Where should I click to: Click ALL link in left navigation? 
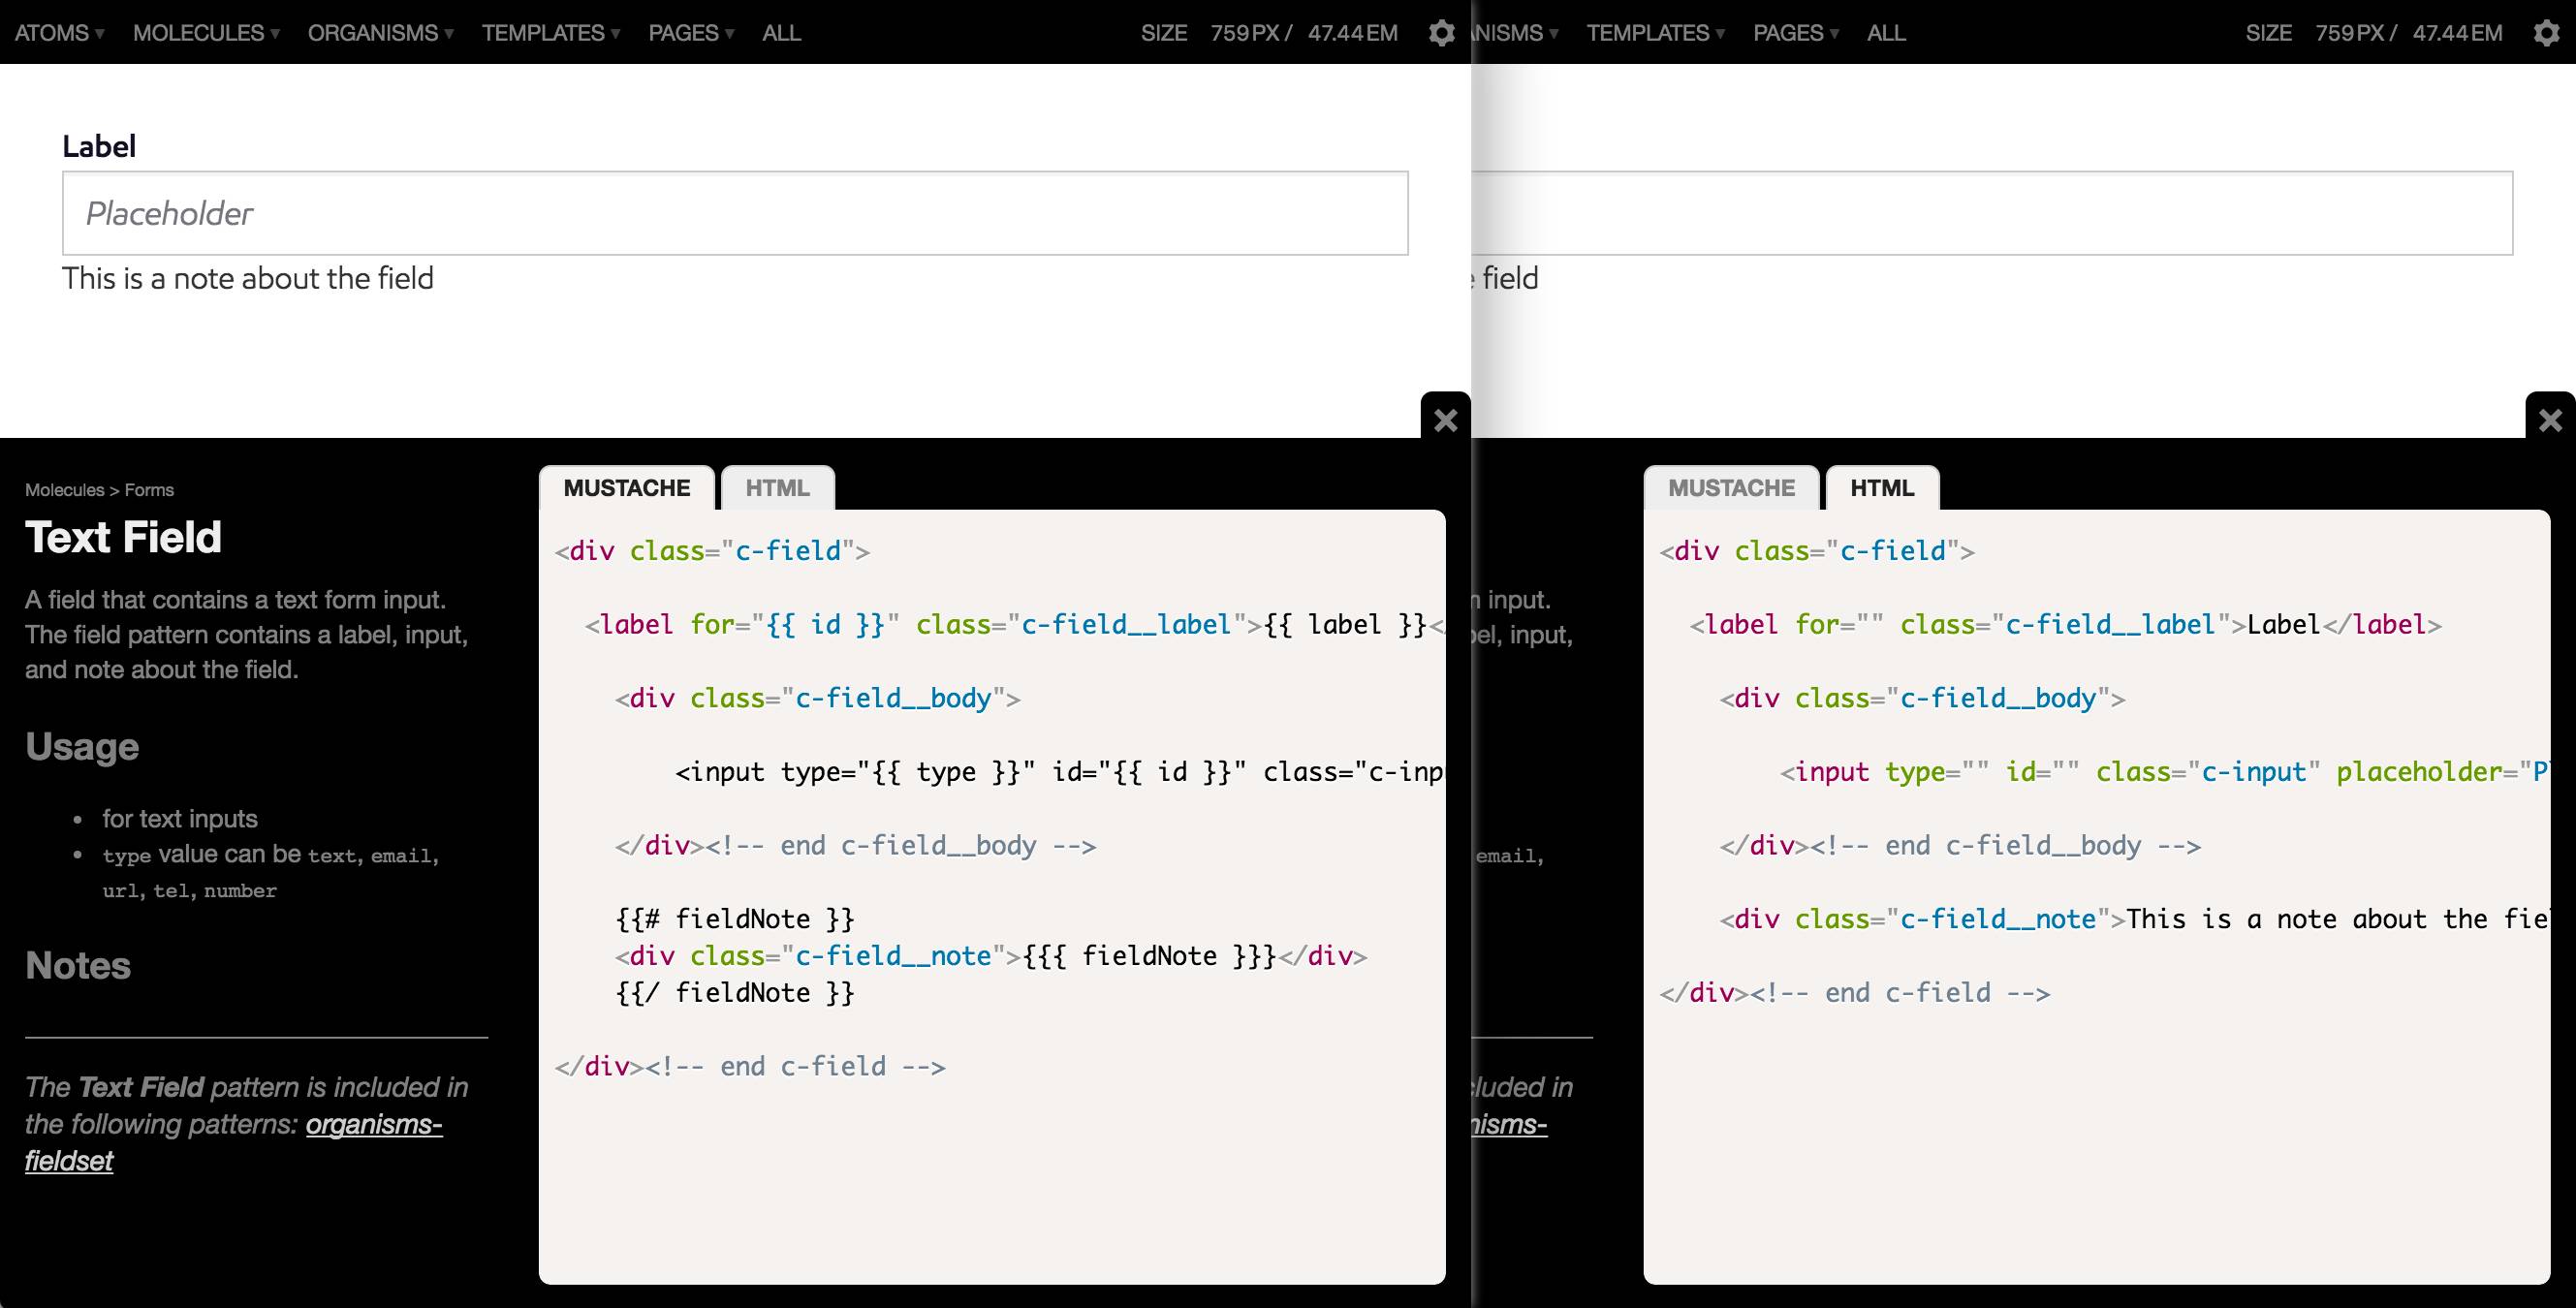[x=781, y=33]
